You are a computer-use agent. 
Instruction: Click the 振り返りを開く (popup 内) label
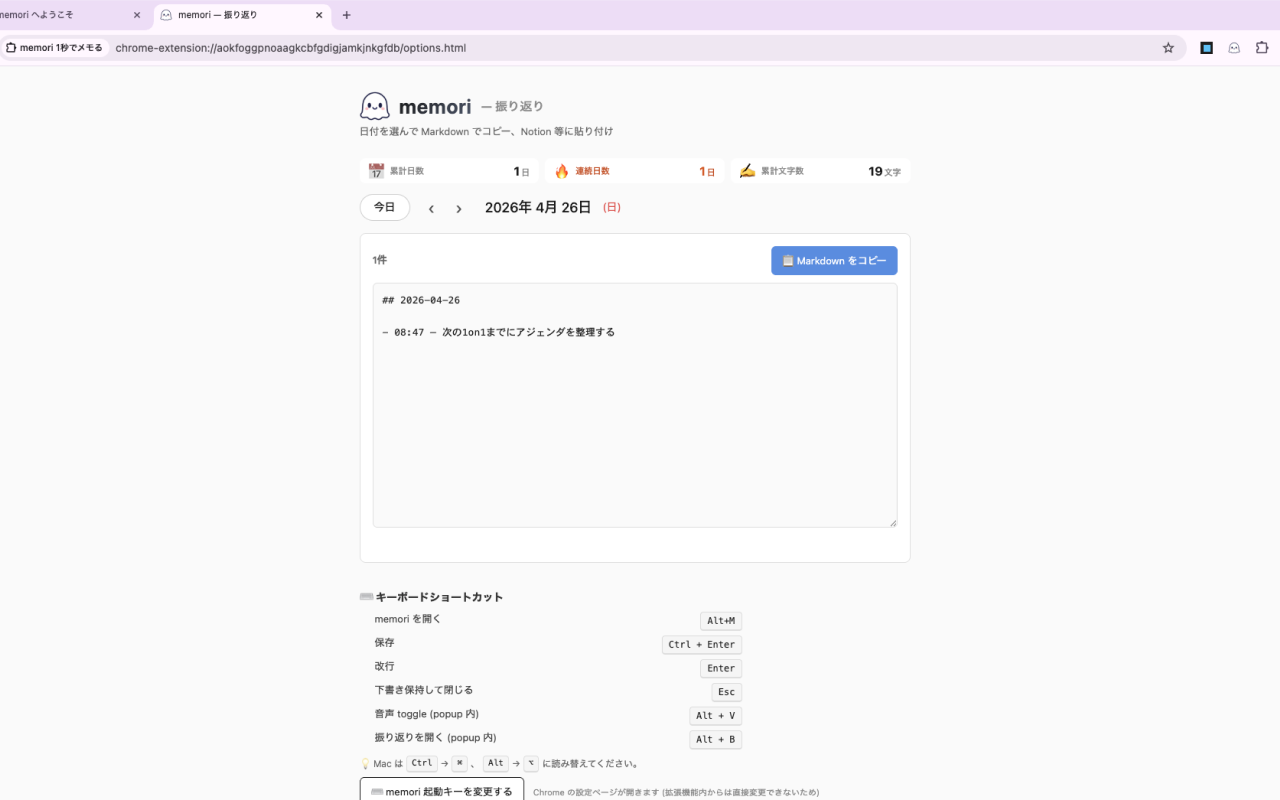coord(436,738)
